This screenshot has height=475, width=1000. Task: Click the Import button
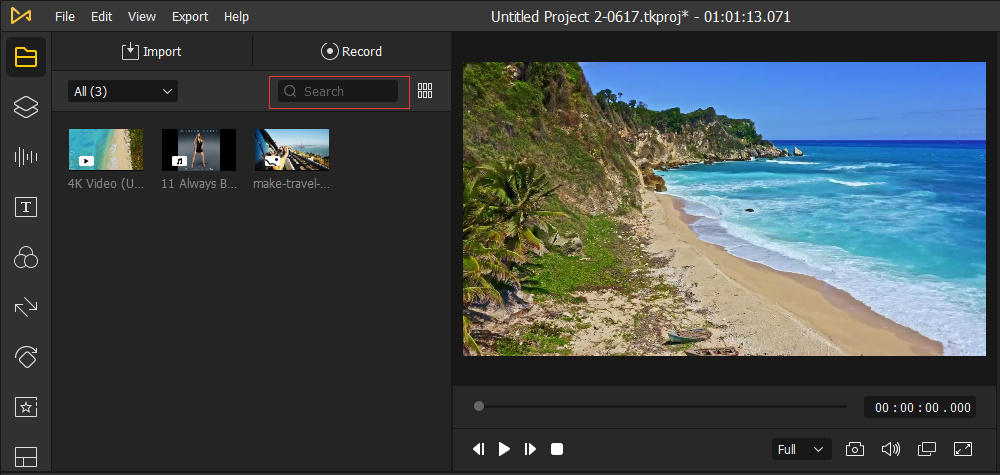[x=151, y=51]
